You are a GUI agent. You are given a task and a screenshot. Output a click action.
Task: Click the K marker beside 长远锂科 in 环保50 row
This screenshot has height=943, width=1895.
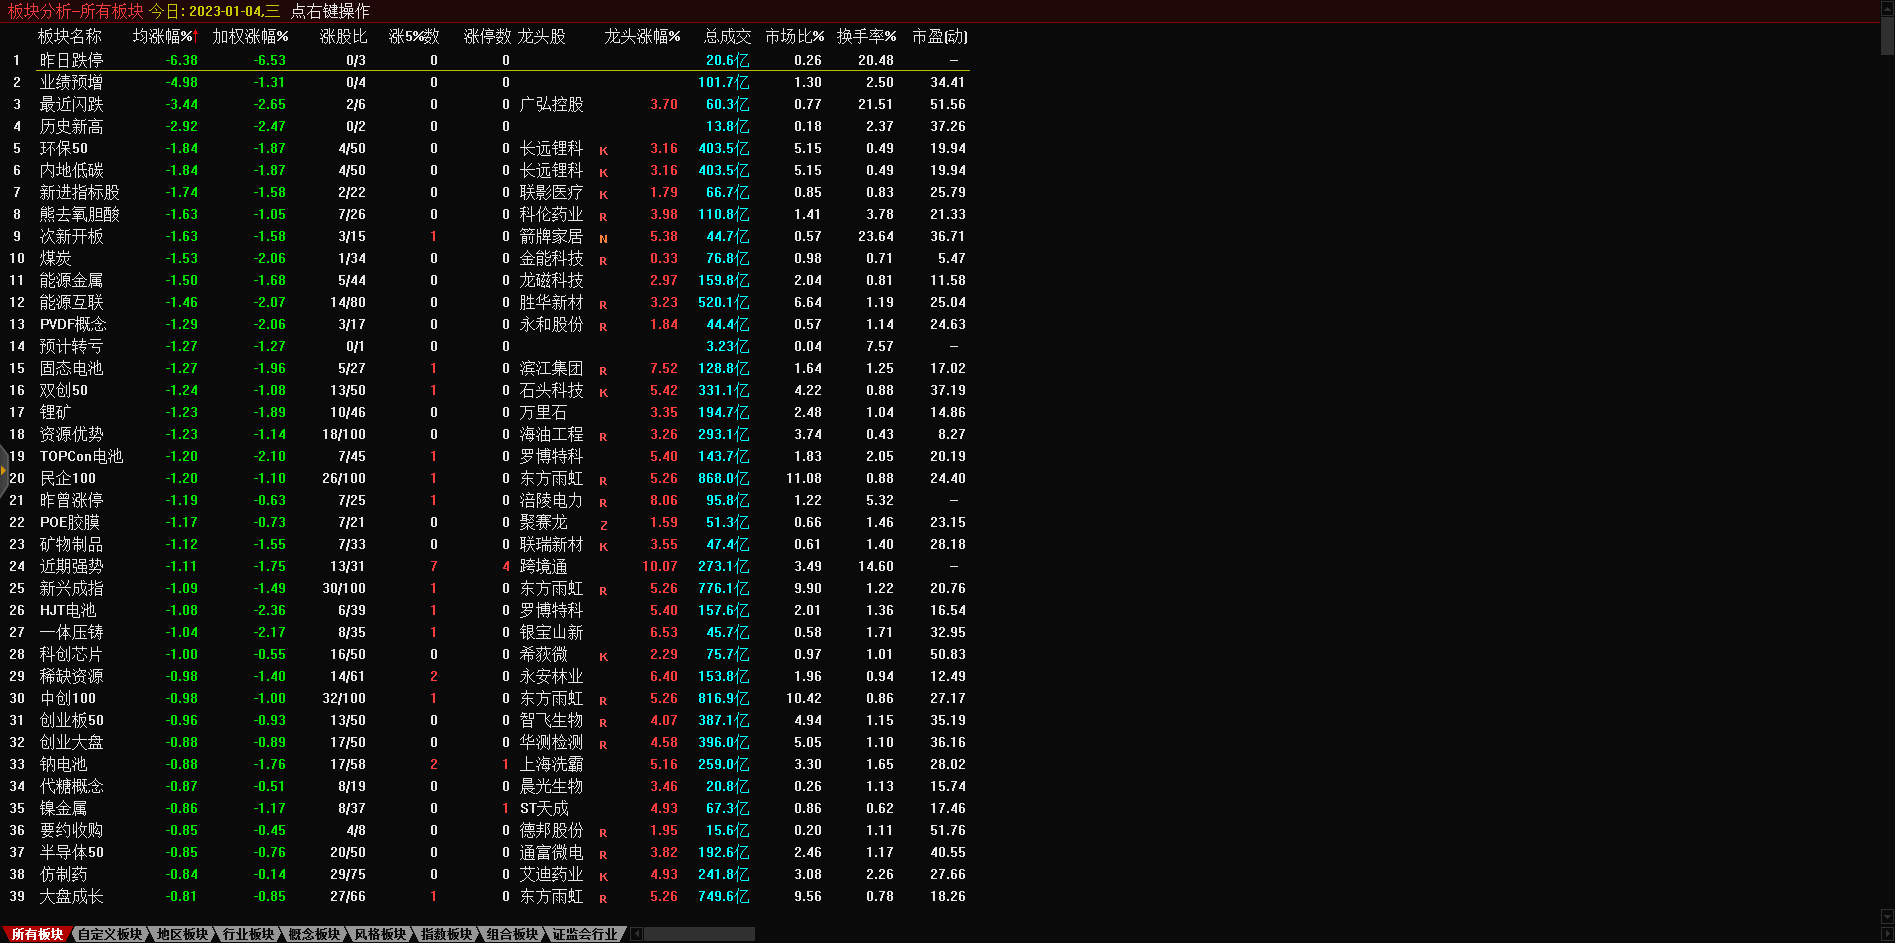(x=603, y=151)
